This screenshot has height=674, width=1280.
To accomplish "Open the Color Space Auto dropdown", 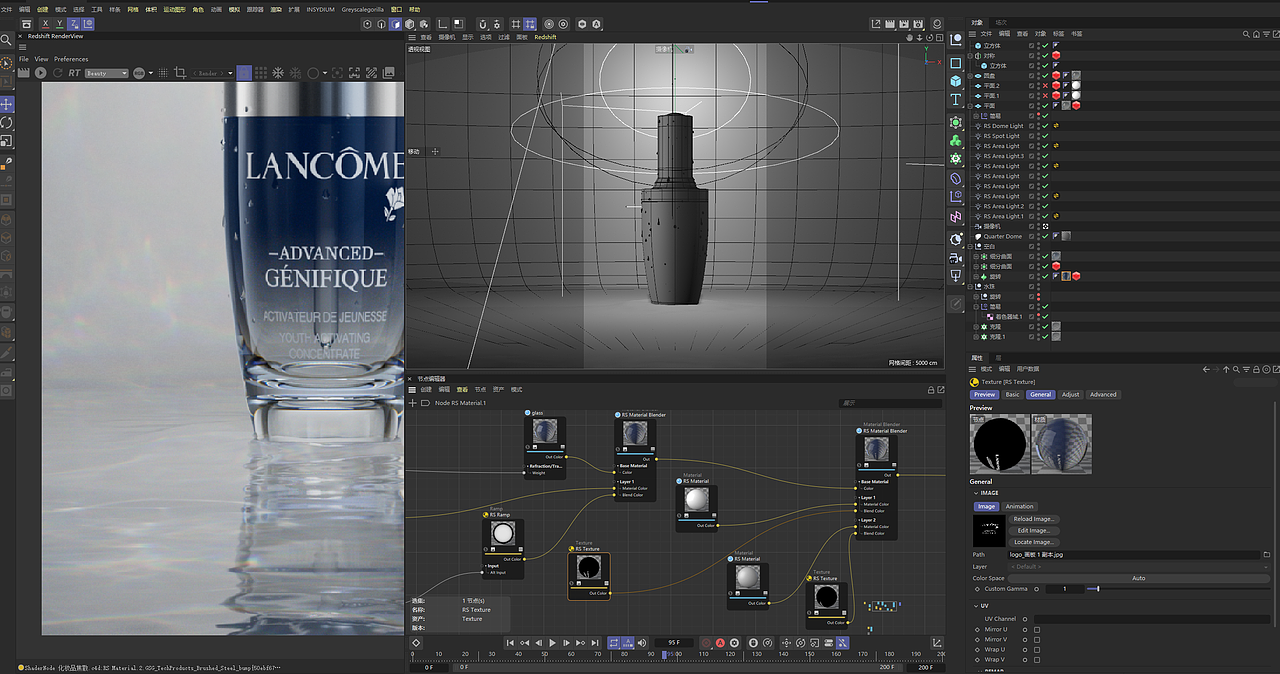I will click(1138, 578).
